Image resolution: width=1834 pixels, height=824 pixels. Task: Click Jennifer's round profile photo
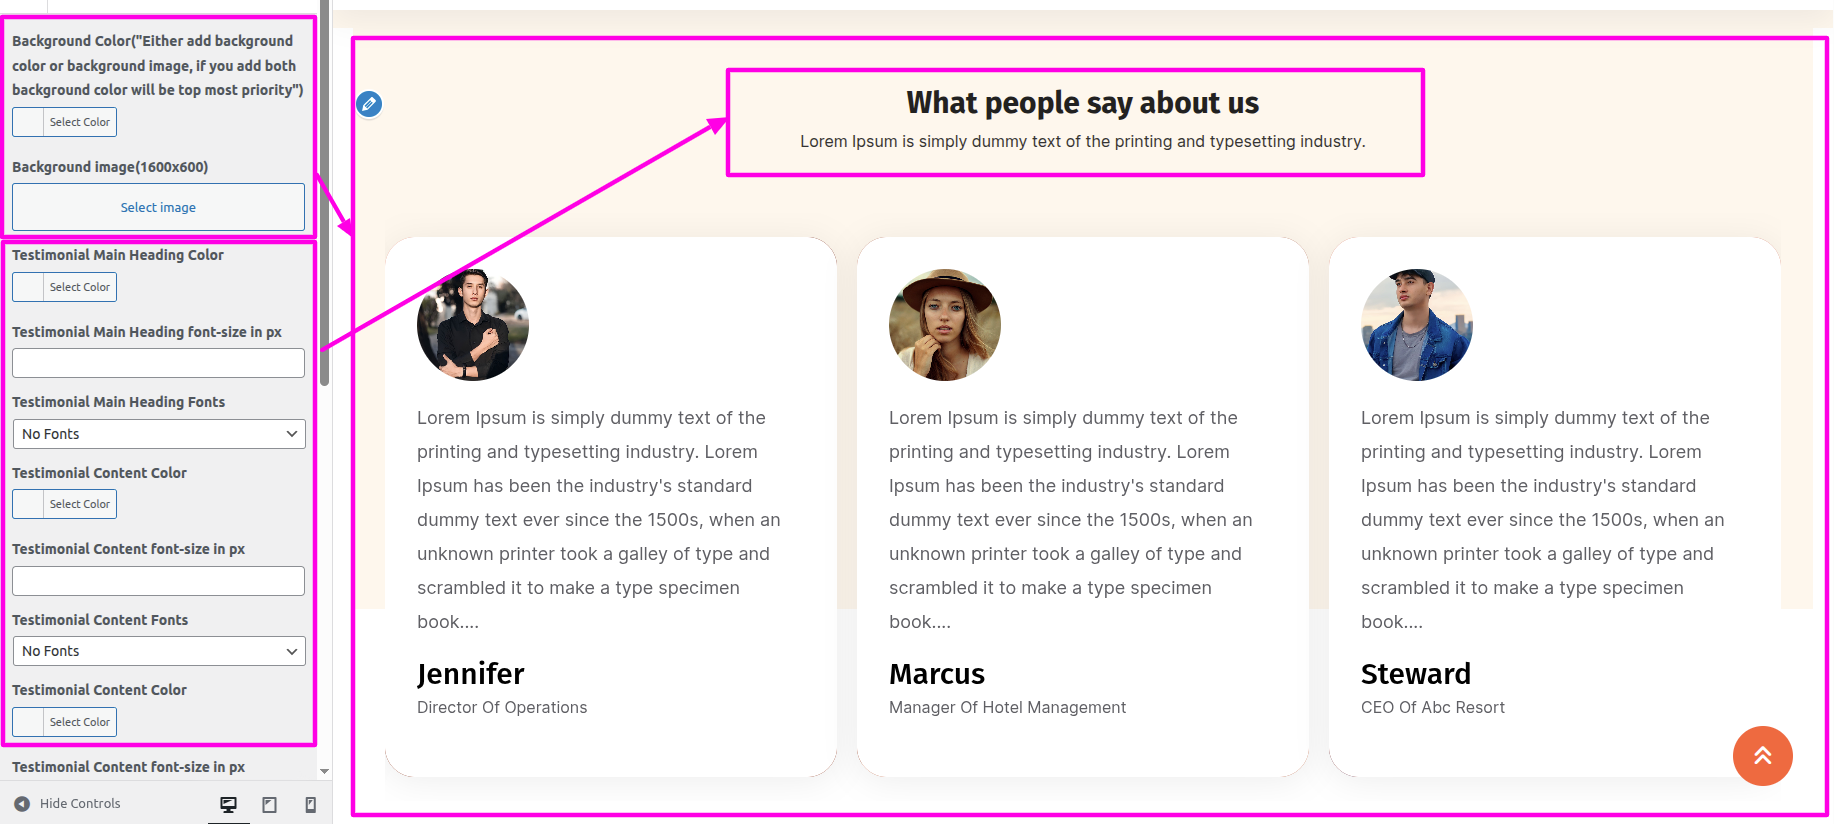(x=472, y=325)
